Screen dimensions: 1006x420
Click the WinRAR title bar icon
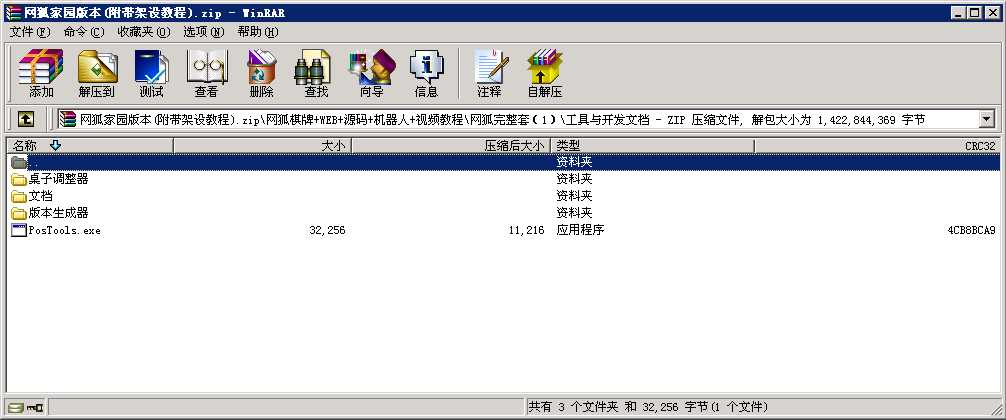tap(12, 13)
